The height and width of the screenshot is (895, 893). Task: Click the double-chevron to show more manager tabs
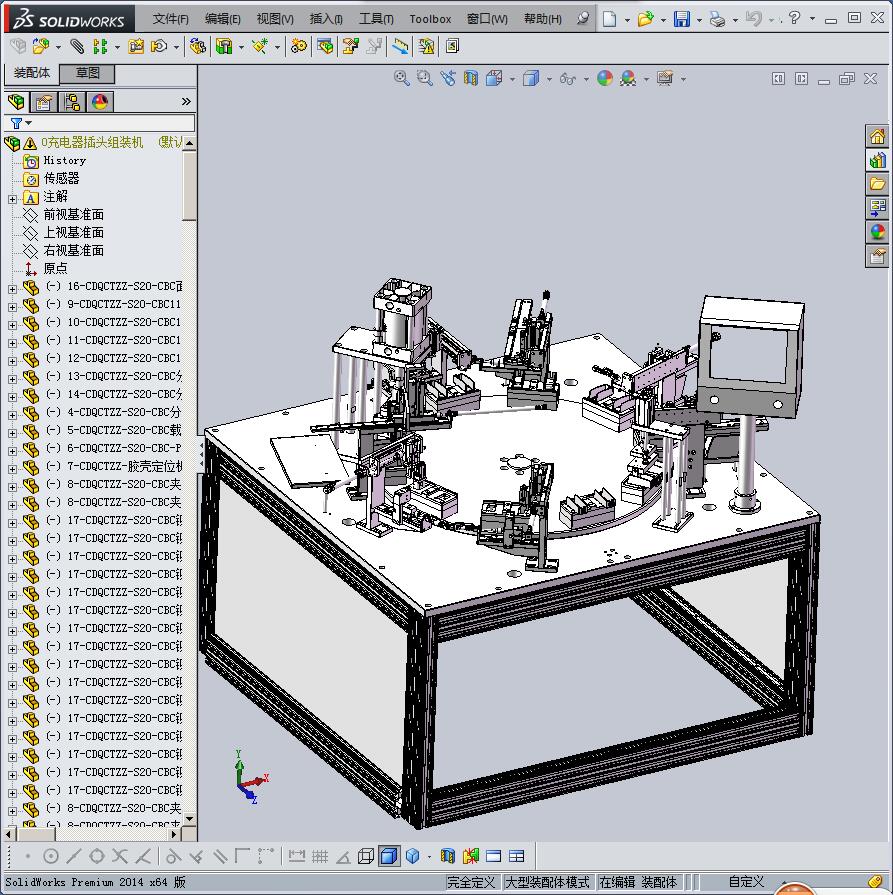[x=186, y=102]
